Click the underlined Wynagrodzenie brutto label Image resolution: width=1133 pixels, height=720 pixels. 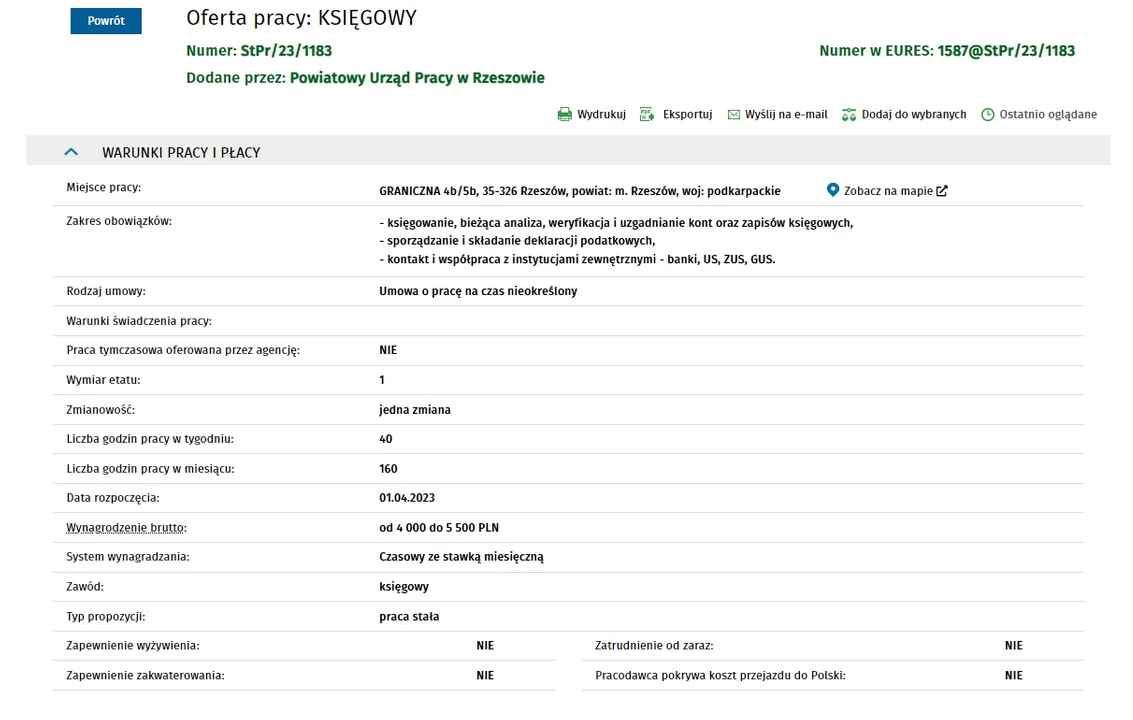[x=126, y=528]
